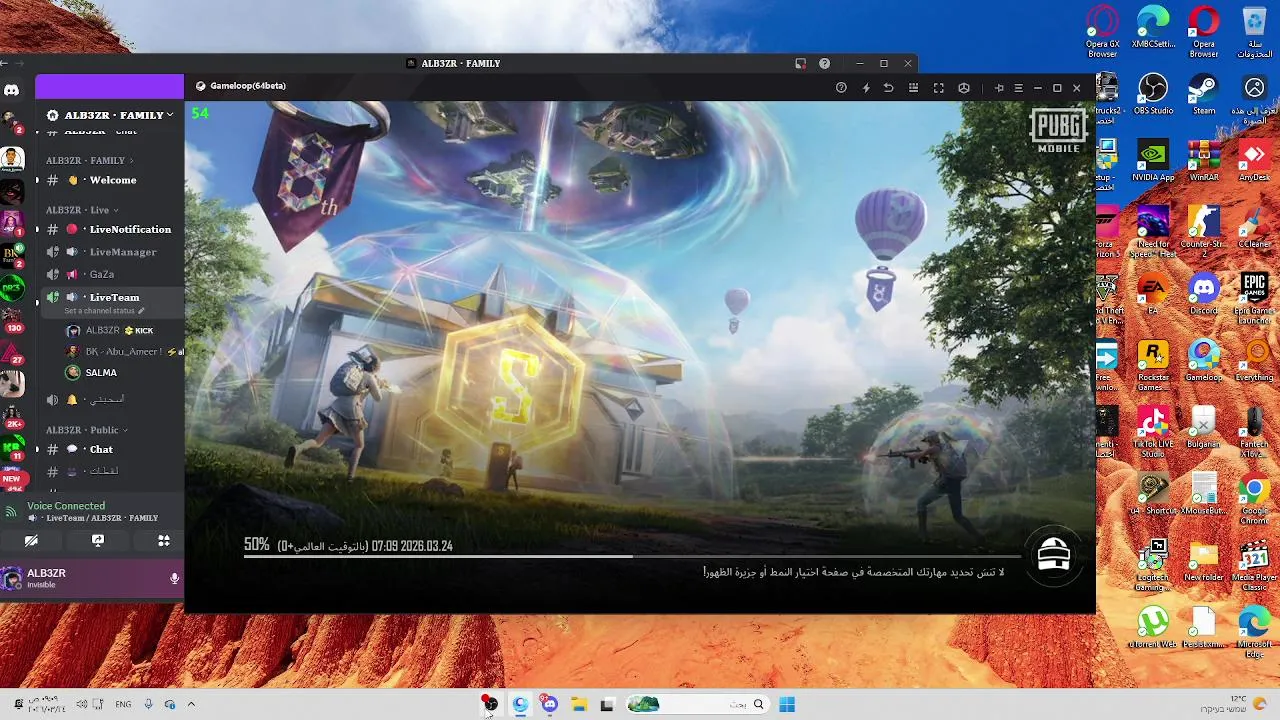Screen dimensions: 1280x720
Task: Open NVIDIA App desktop shortcut
Action: pyautogui.click(x=1153, y=160)
